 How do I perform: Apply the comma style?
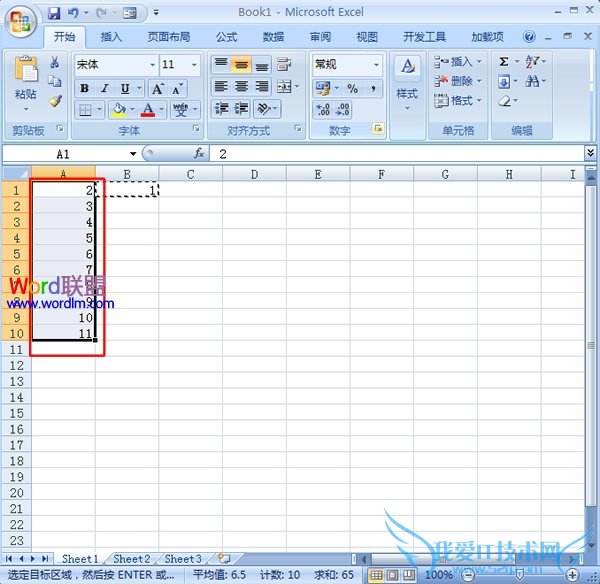pyautogui.click(x=373, y=89)
